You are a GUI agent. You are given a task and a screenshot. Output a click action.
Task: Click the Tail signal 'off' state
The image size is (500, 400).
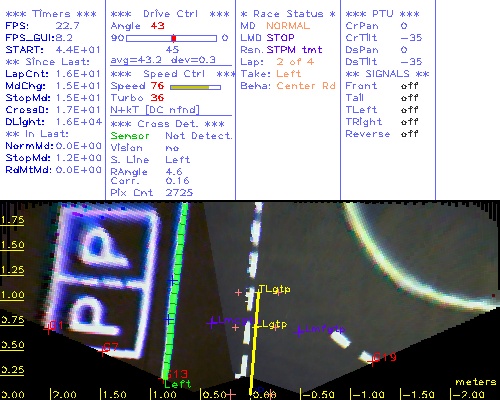point(410,98)
